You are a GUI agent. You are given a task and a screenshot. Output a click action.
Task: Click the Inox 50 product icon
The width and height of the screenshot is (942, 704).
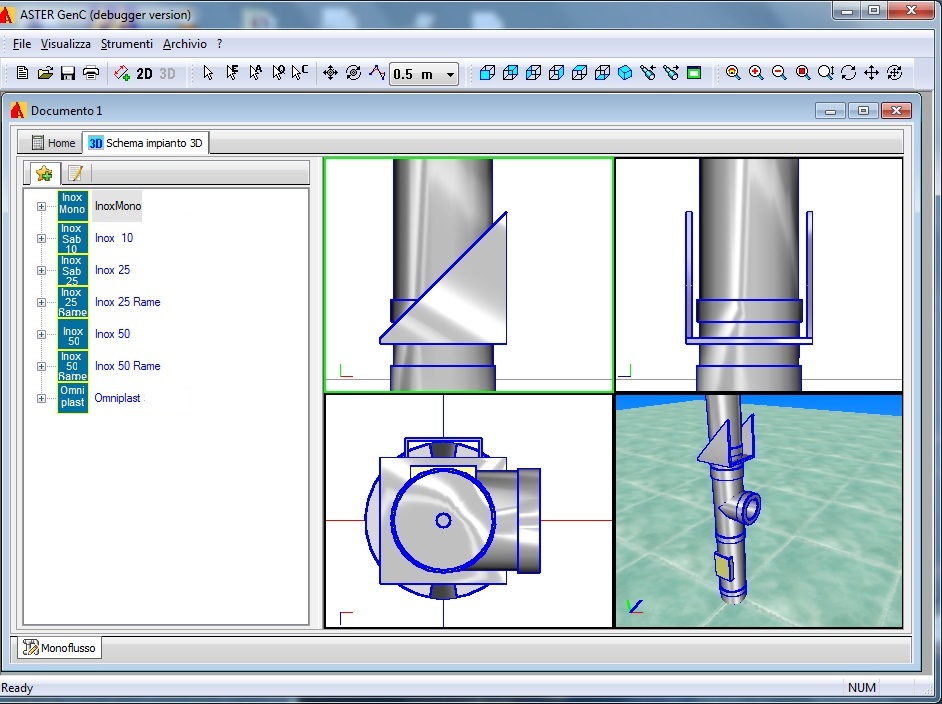tap(73, 335)
